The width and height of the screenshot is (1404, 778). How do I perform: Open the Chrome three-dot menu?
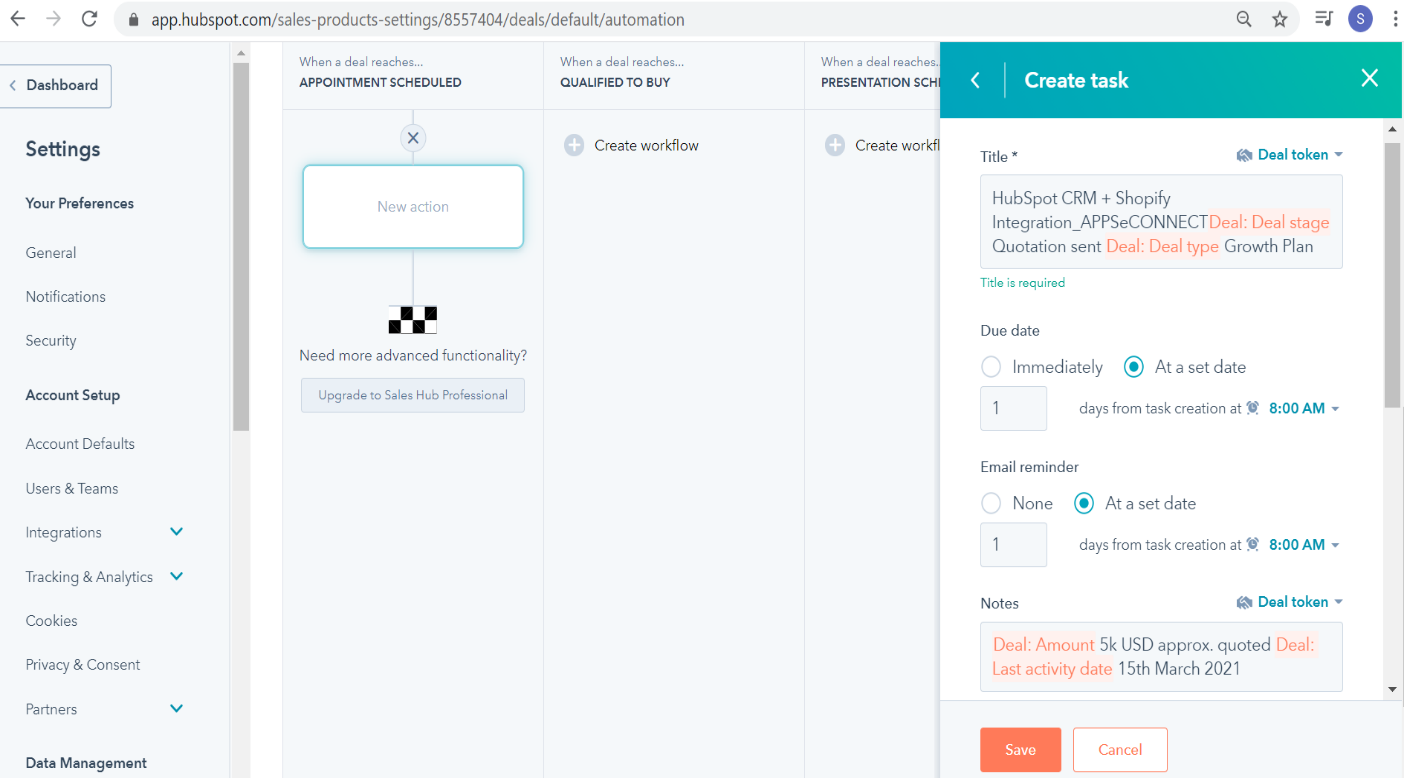click(1394, 19)
